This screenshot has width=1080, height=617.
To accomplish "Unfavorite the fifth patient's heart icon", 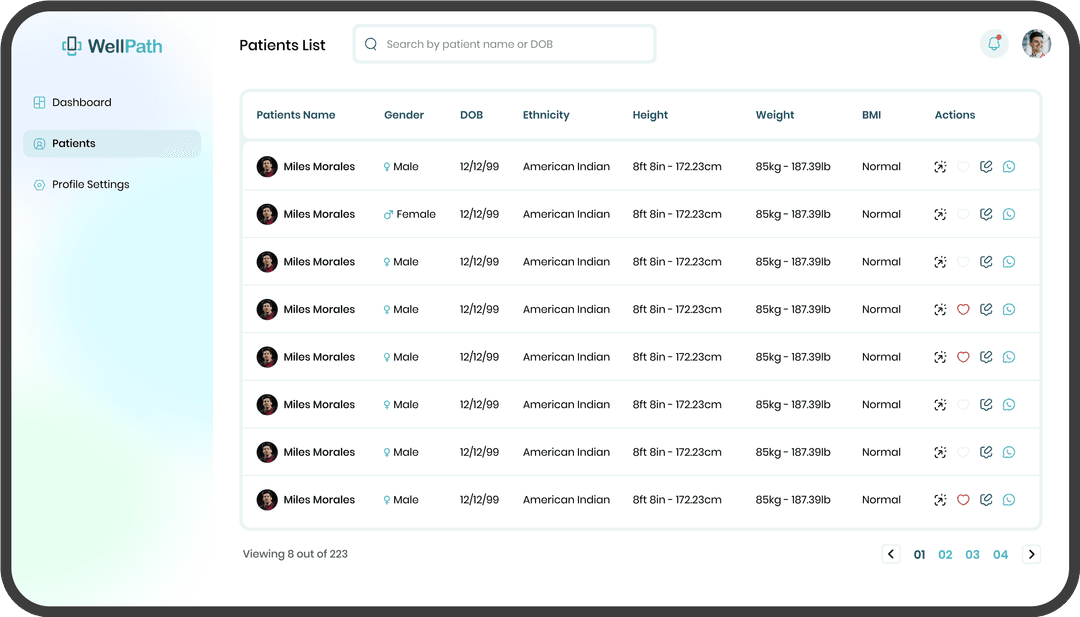I will pyautogui.click(x=963, y=356).
